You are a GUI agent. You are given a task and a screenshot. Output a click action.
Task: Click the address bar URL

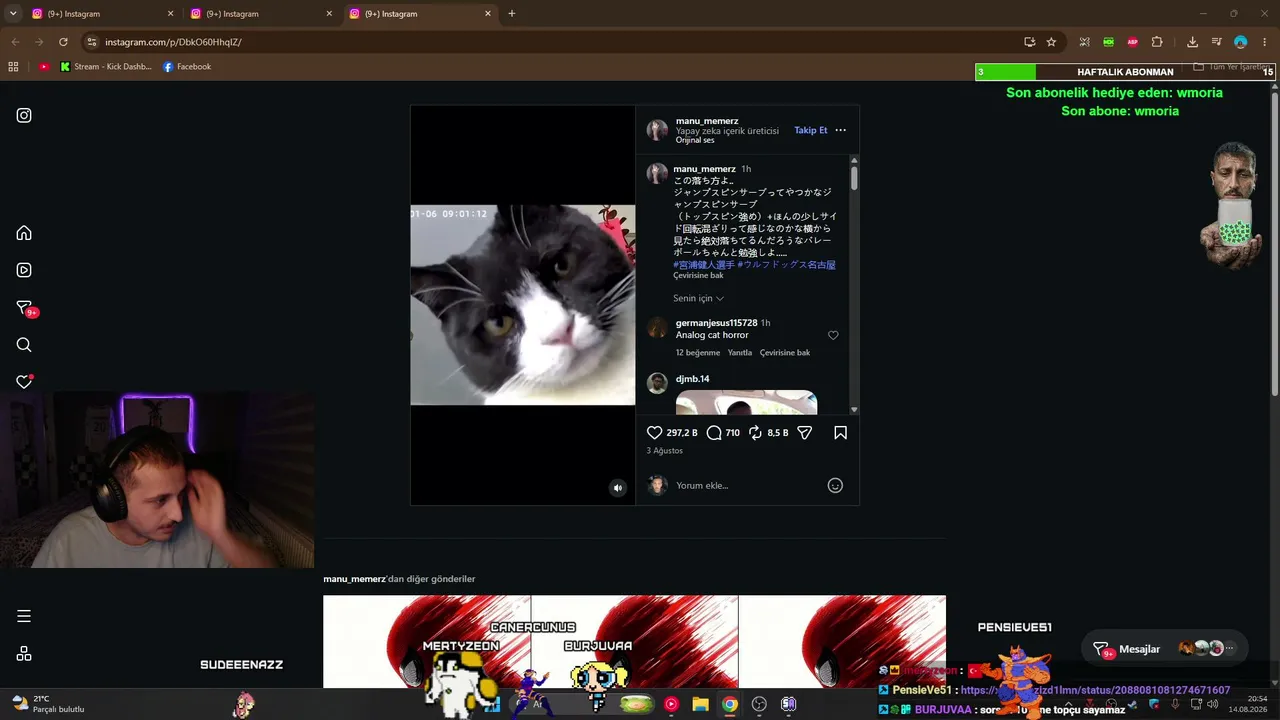click(173, 42)
